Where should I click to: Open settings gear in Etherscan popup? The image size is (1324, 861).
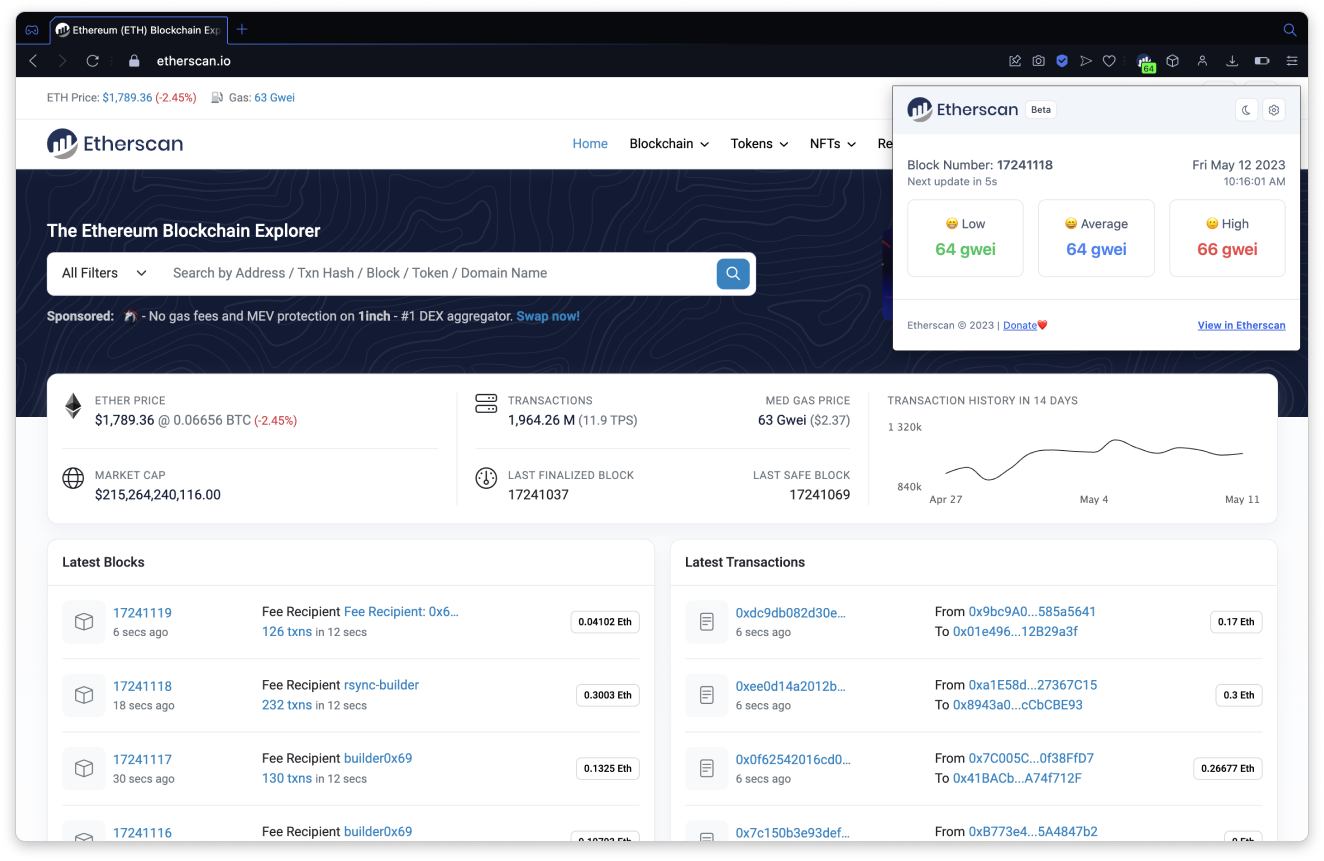pos(1273,110)
